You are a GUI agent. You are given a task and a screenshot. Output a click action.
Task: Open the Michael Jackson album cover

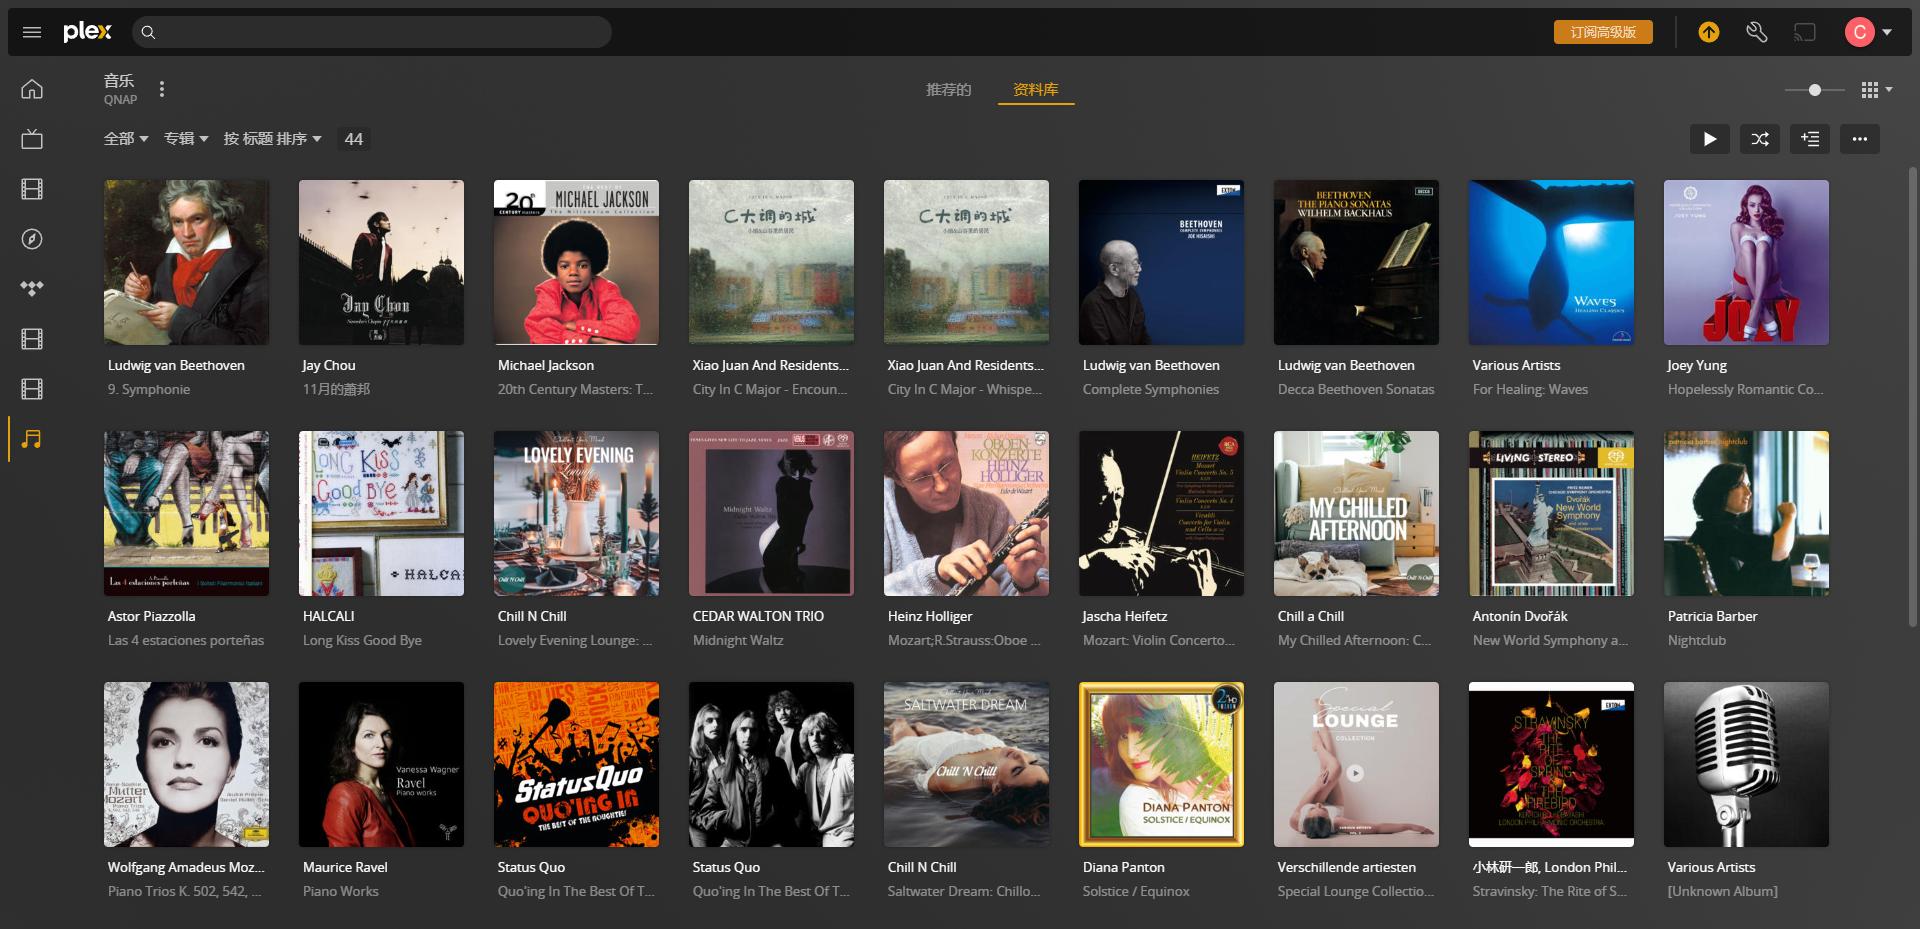click(576, 262)
